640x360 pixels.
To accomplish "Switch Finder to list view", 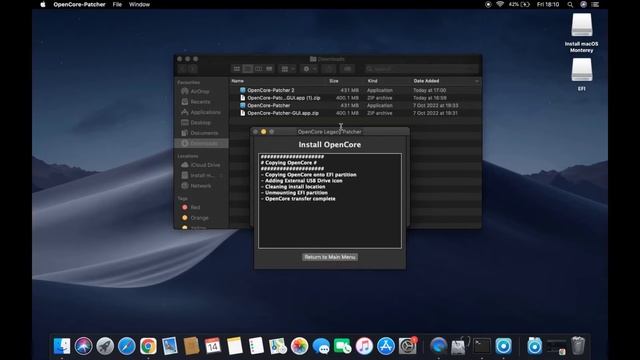I will point(247,69).
